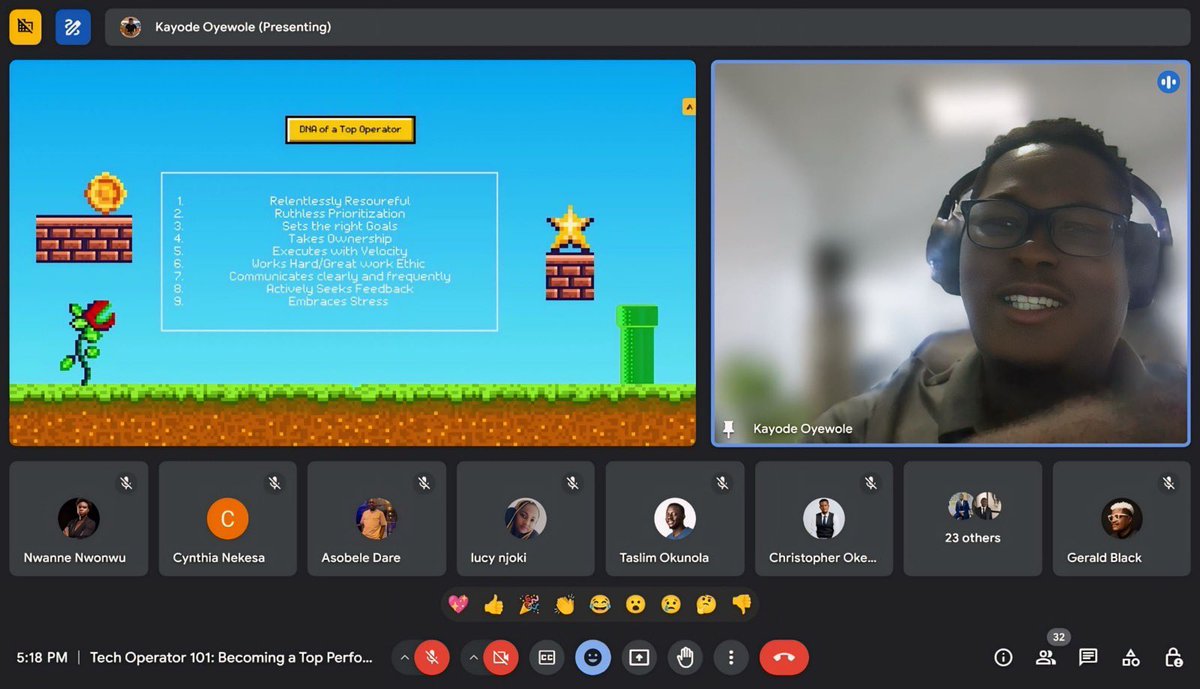Click muted mic icon on Asobele Dare
1200x689 pixels.
424,483
